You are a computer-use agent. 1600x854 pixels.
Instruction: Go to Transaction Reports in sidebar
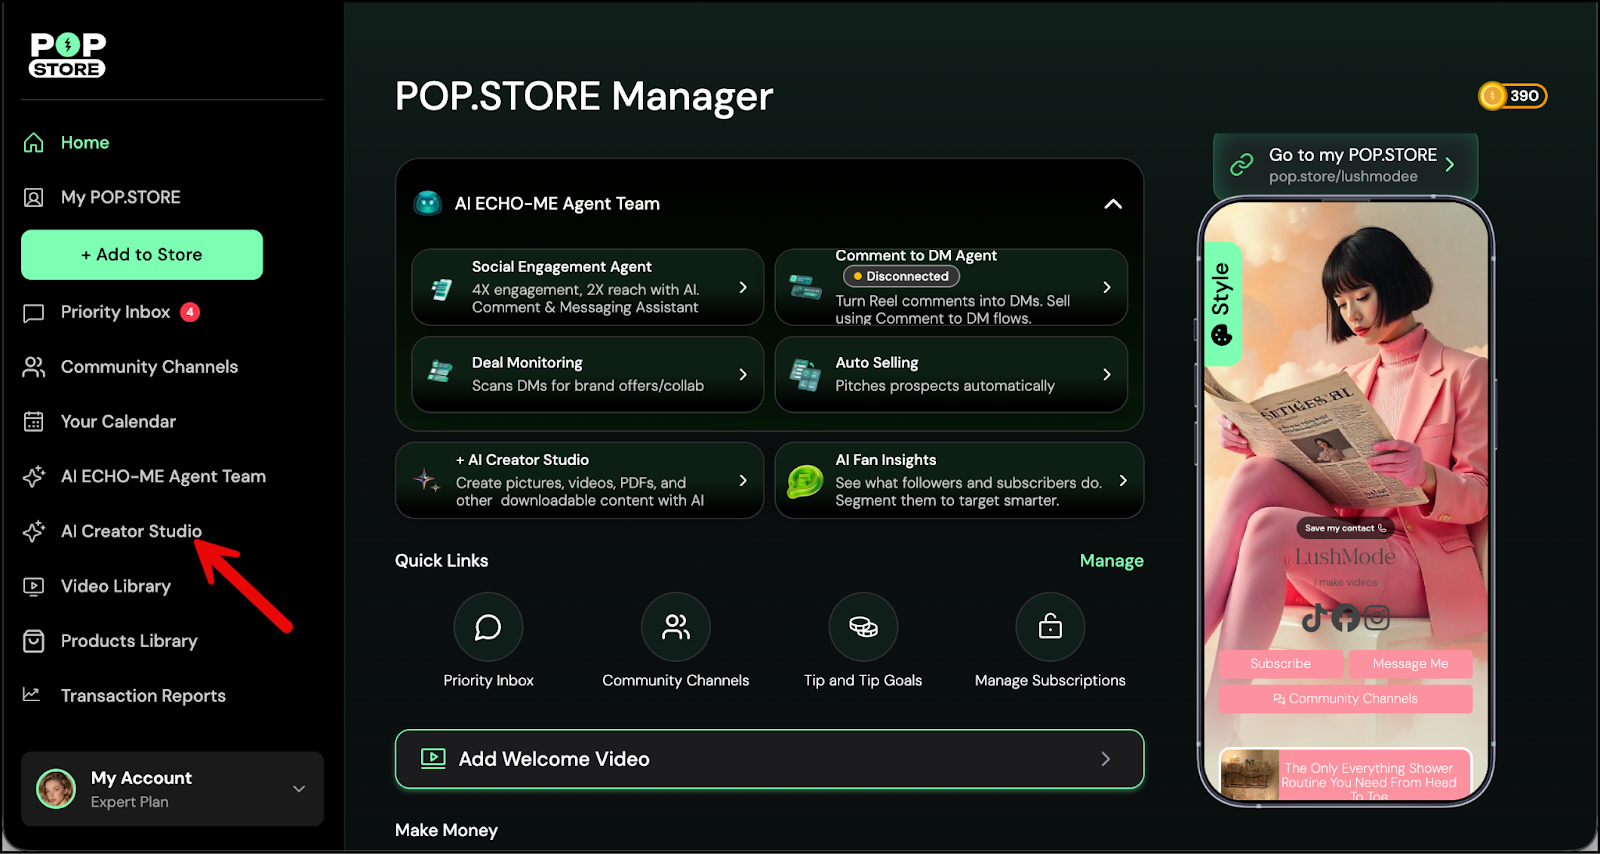coord(143,696)
